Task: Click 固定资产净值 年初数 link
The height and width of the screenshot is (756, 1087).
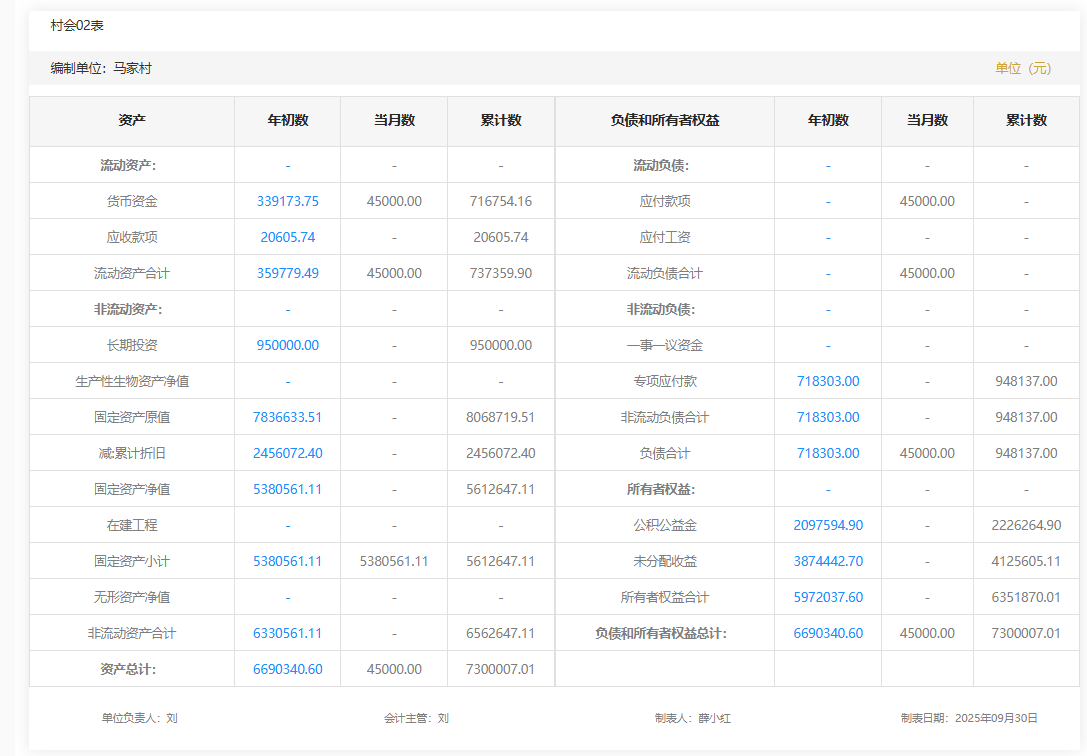Action: [x=287, y=489]
